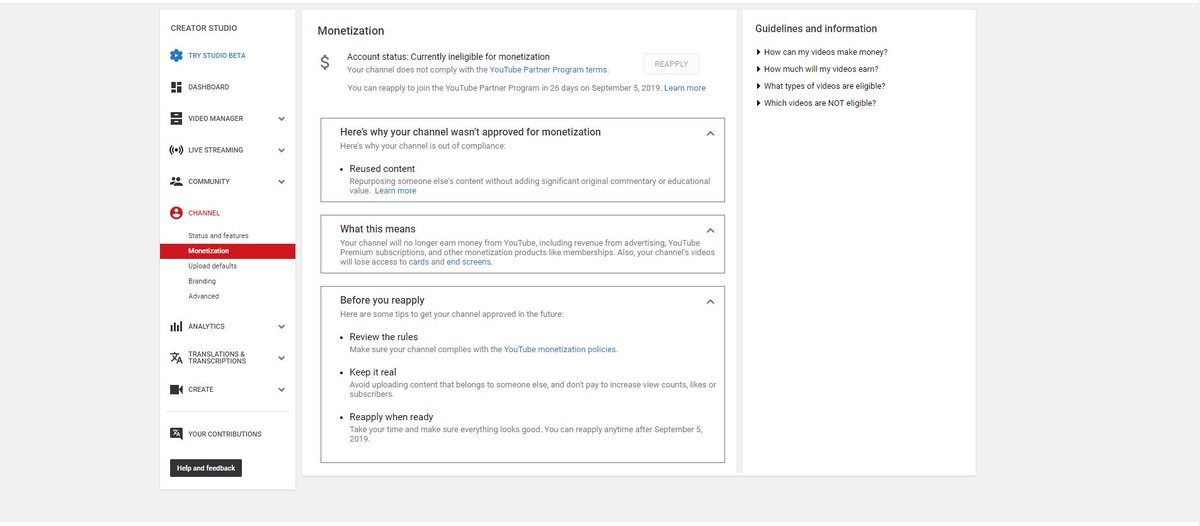Click the Creator Studio heading
The width and height of the screenshot is (1200, 526).
tap(204, 28)
